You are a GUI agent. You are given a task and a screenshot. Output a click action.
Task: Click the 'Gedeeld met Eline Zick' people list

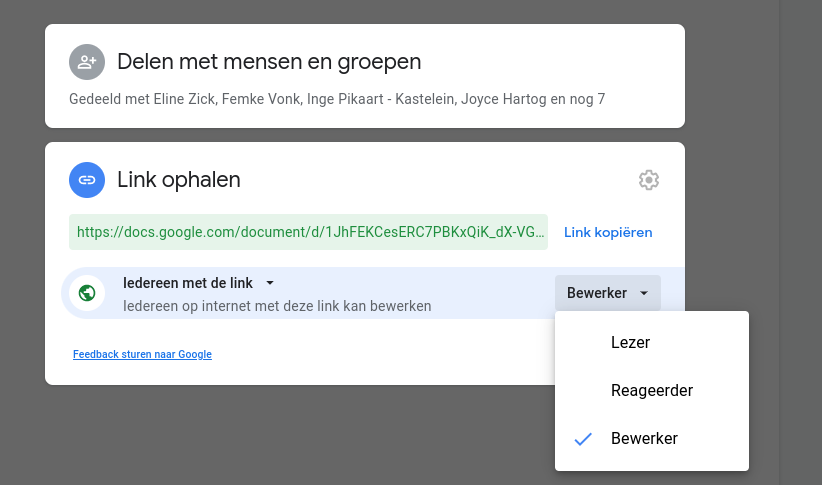click(336, 99)
